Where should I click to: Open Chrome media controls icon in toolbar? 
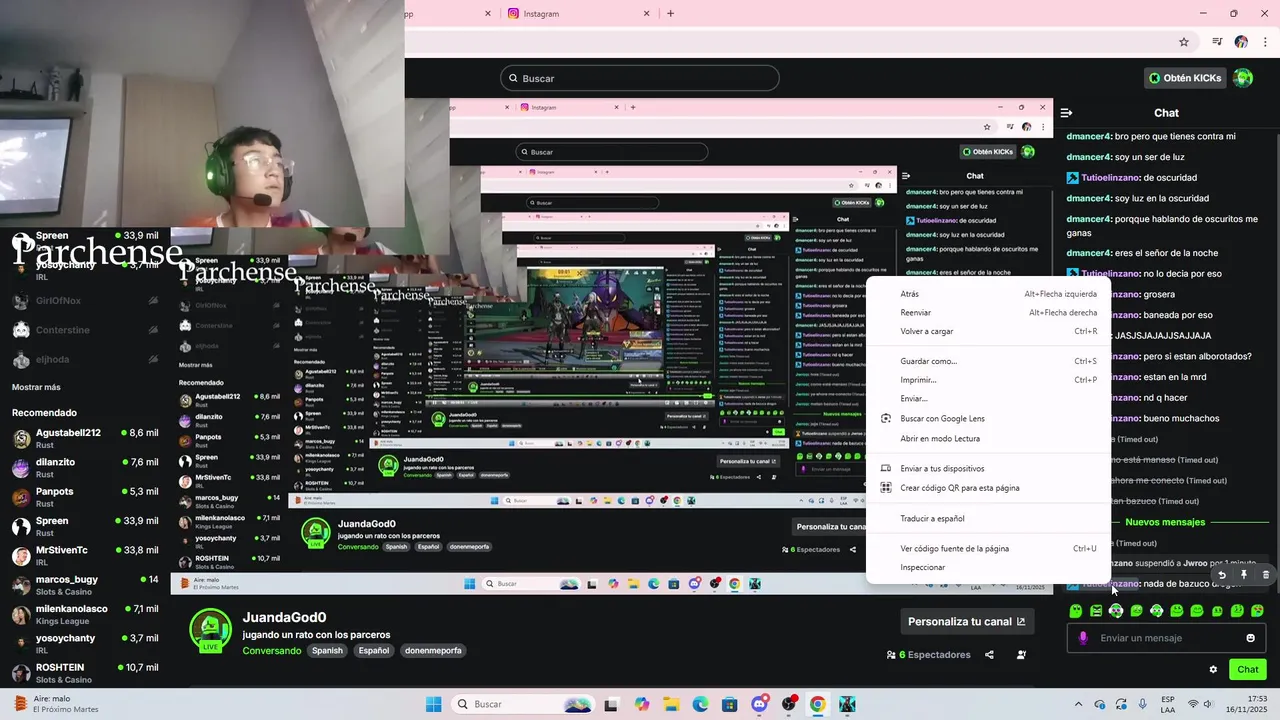1217,42
